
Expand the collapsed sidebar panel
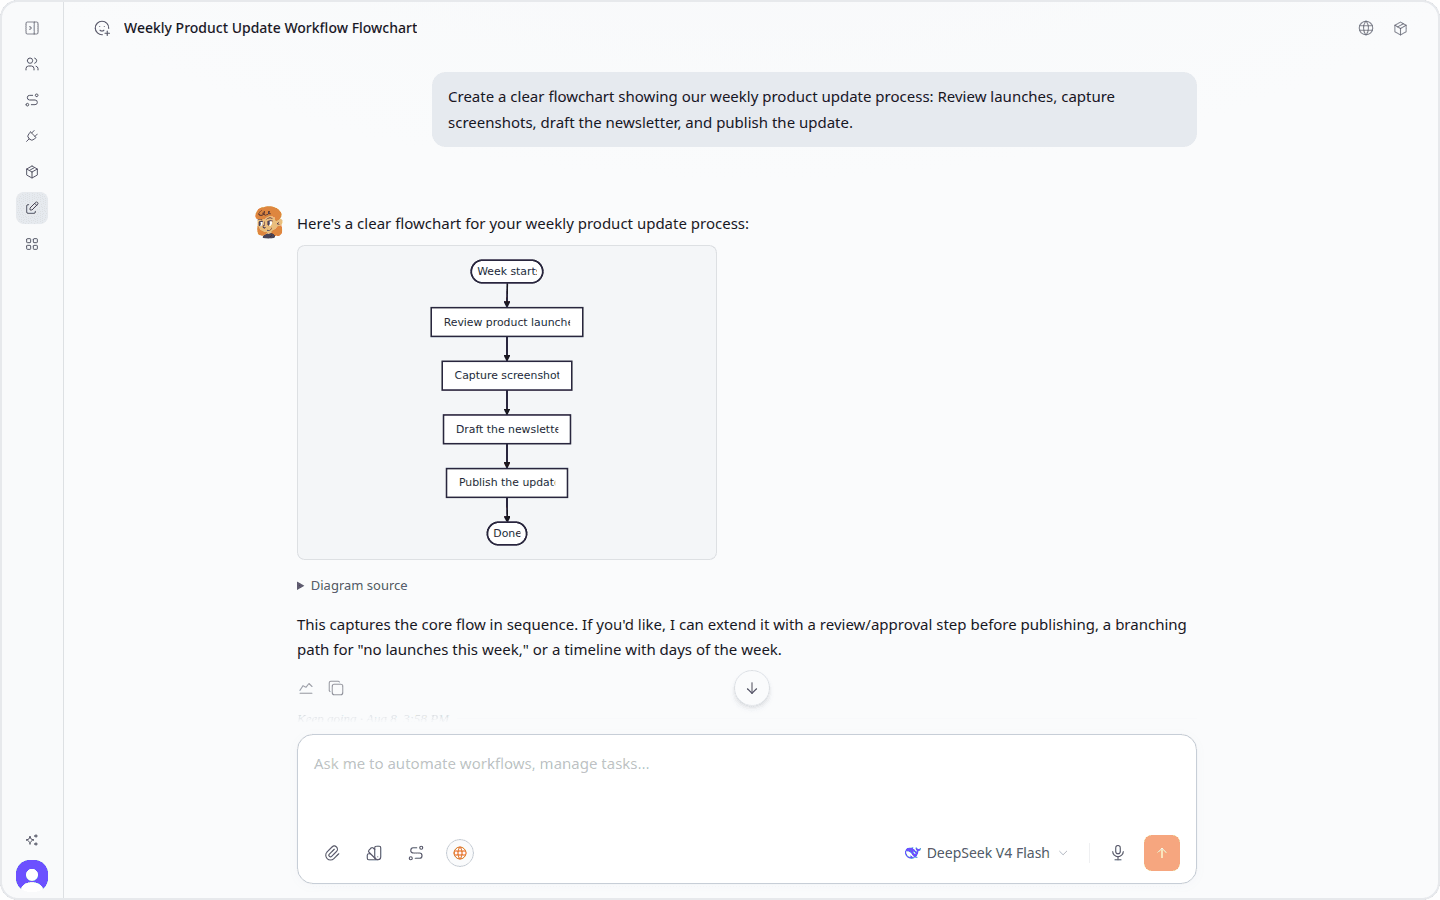32,28
